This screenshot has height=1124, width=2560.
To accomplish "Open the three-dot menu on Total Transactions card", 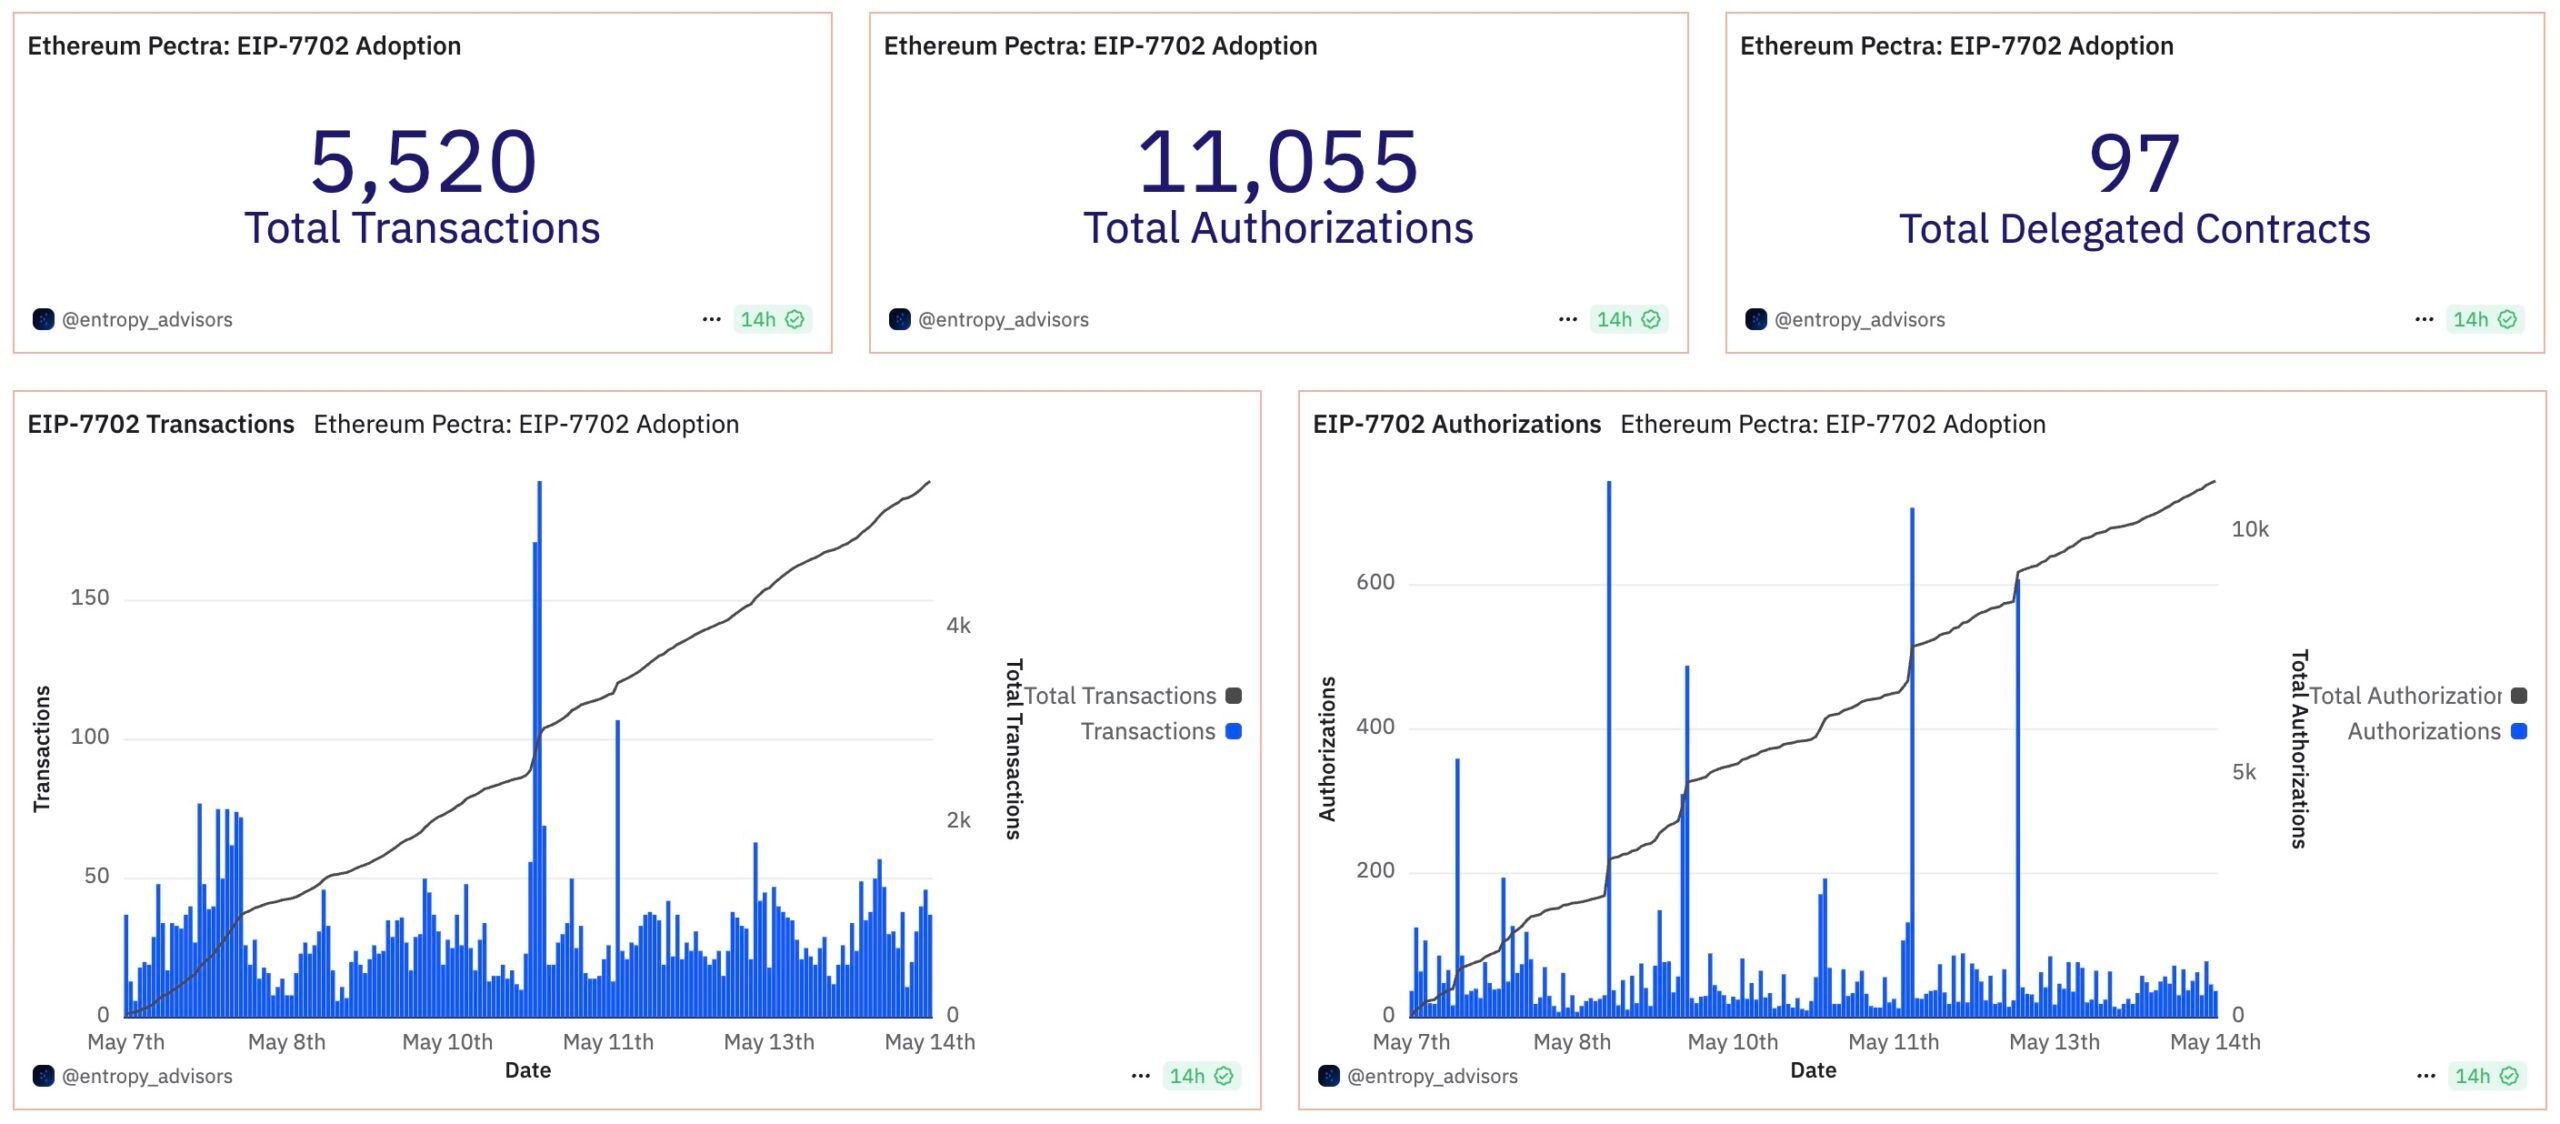I will point(711,319).
